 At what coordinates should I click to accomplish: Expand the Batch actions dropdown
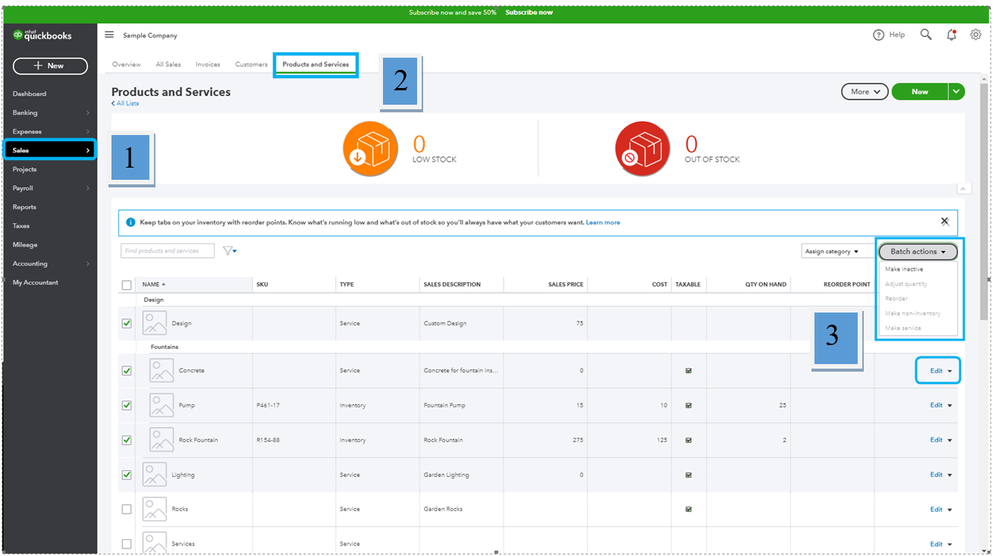pos(918,252)
